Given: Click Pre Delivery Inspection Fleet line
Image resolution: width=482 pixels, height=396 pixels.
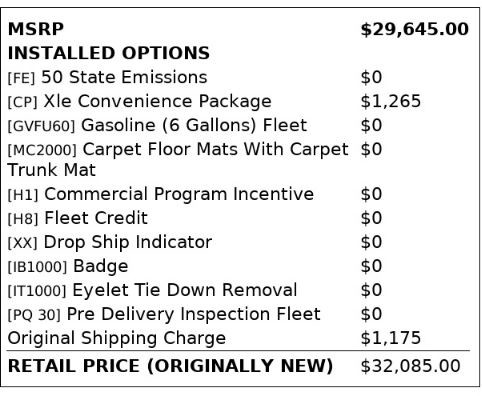Looking at the screenshot, I should pos(193,314).
